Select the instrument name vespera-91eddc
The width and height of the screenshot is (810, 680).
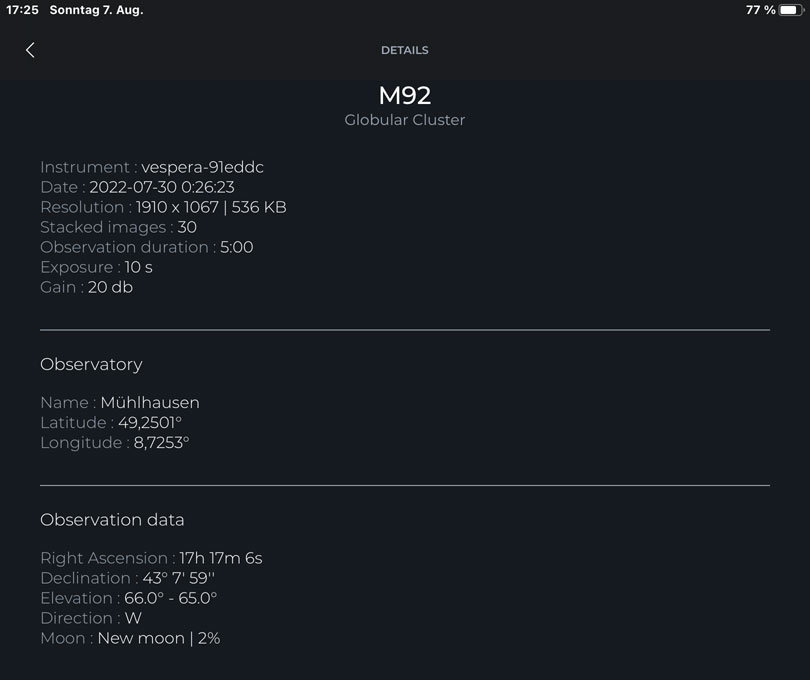pos(202,167)
